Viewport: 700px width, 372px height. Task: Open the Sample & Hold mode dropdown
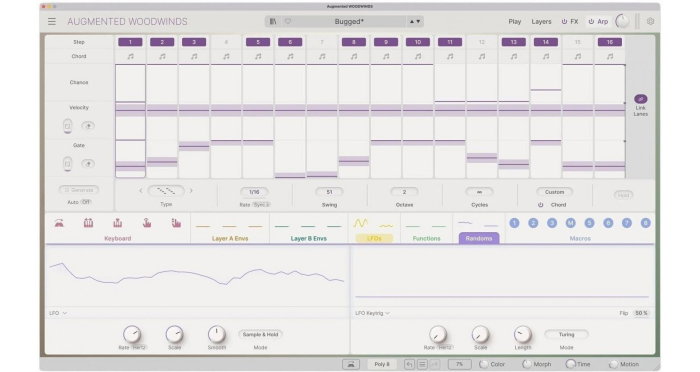pyautogui.click(x=260, y=334)
